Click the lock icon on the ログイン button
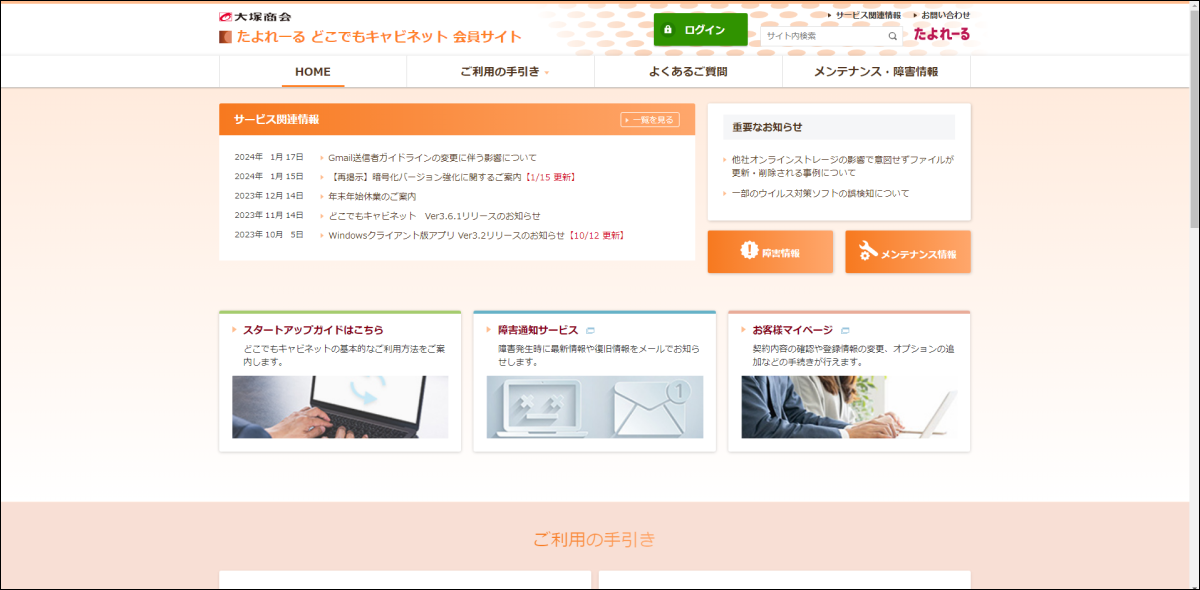 tap(669, 29)
